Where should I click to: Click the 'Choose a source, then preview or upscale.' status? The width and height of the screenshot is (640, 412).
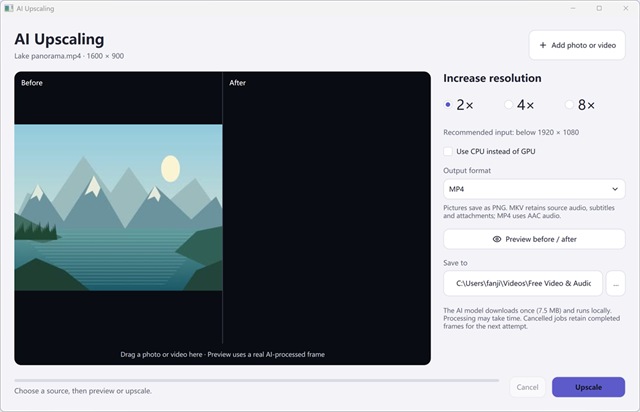click(x=83, y=391)
